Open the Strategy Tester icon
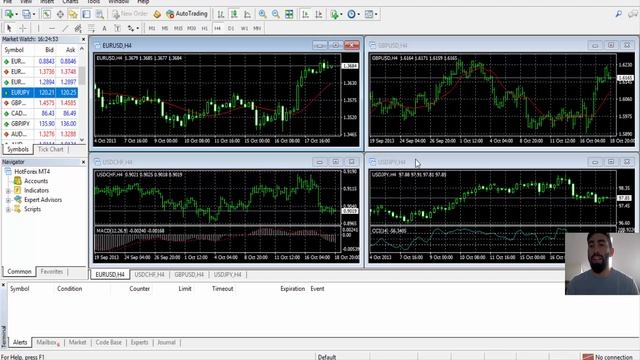This screenshot has height=360, width=640. click(100, 14)
